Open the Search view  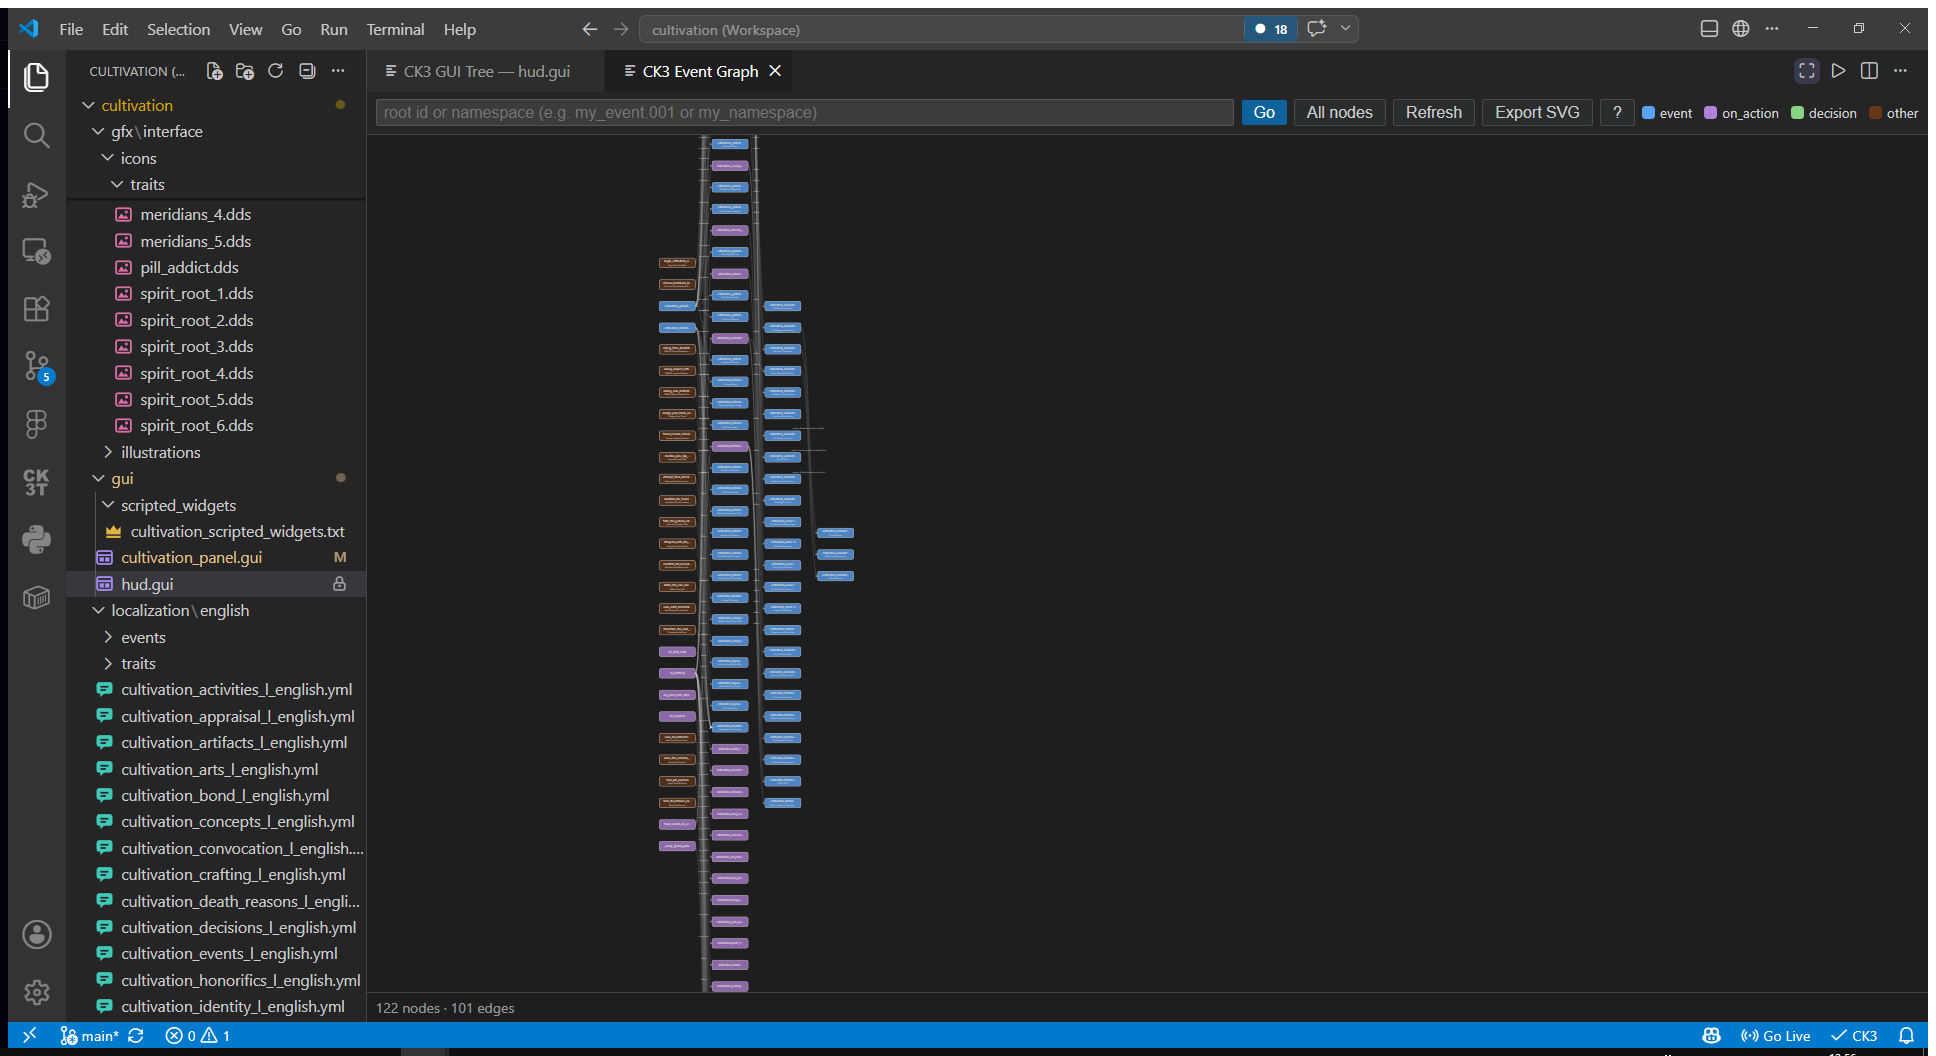tap(37, 135)
